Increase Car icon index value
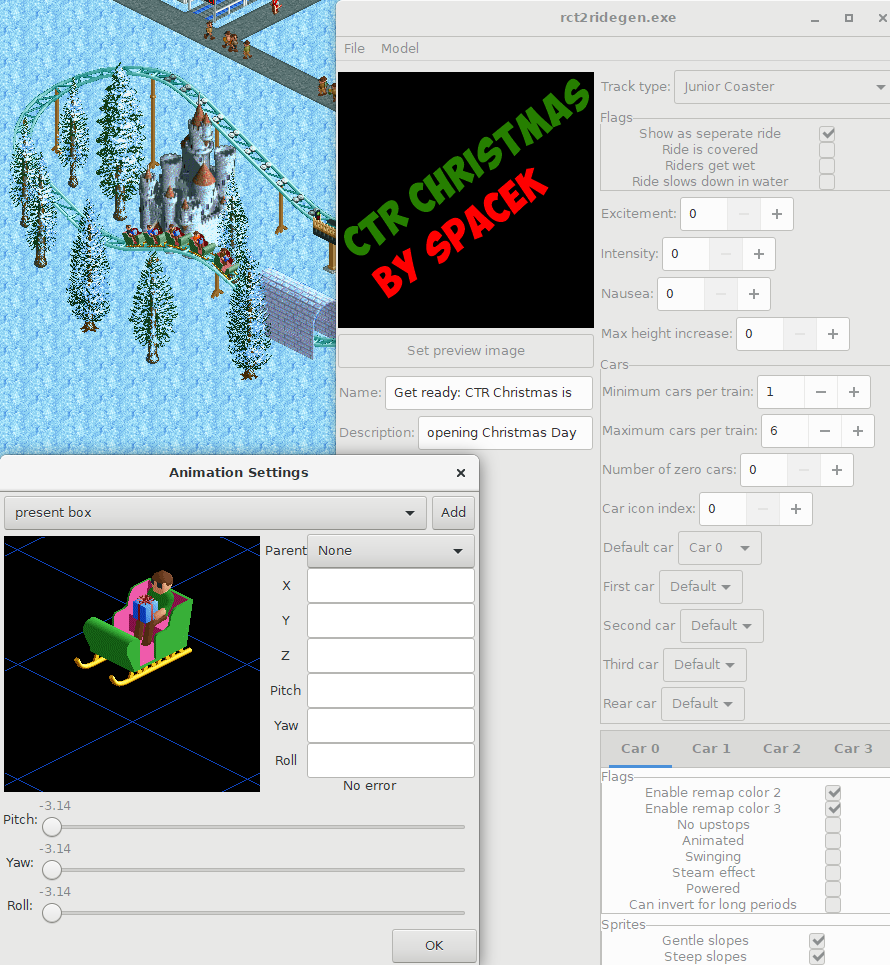 click(x=796, y=508)
